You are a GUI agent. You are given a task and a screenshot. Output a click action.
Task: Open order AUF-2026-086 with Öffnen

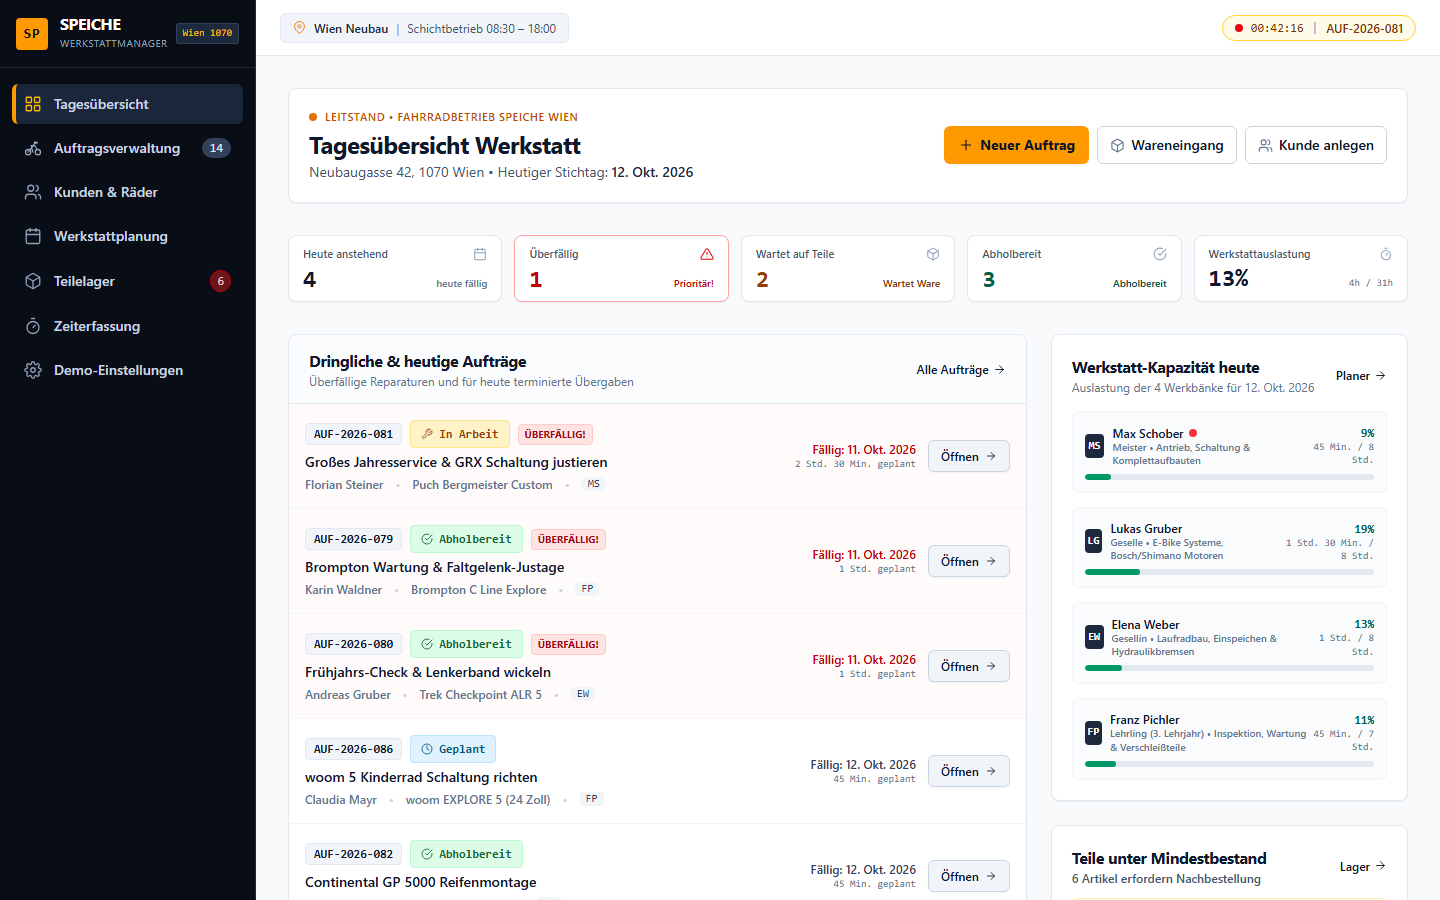coord(969,771)
